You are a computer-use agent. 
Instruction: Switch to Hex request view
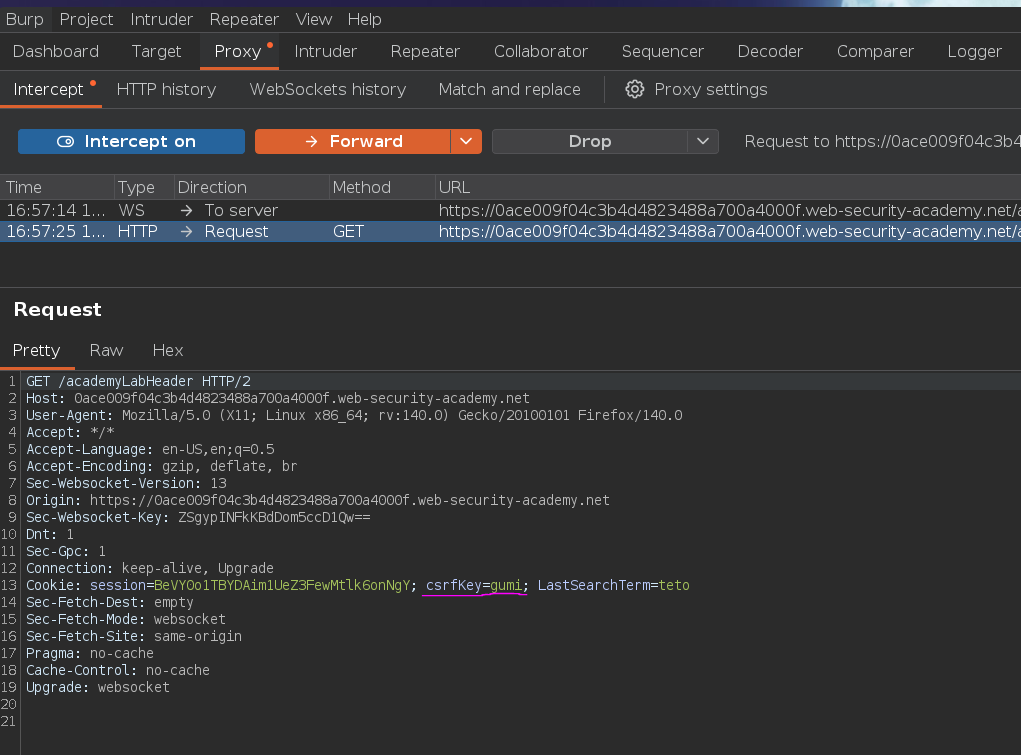[x=168, y=350]
